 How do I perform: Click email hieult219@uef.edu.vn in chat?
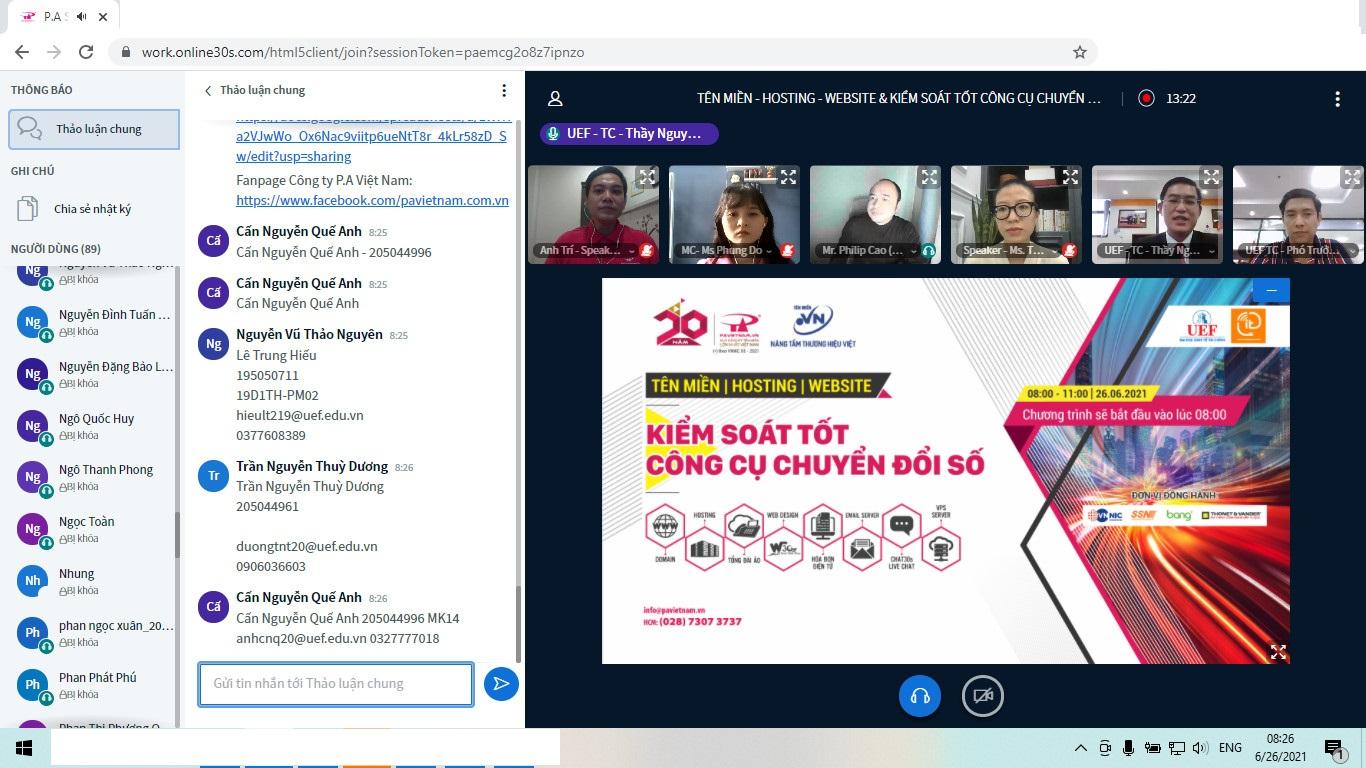300,415
